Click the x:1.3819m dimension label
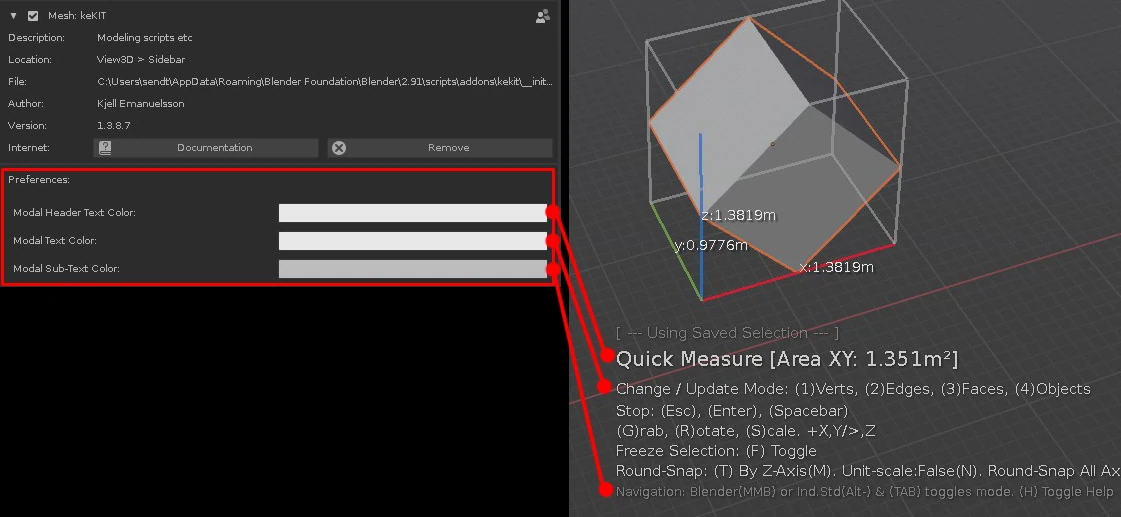 point(836,267)
